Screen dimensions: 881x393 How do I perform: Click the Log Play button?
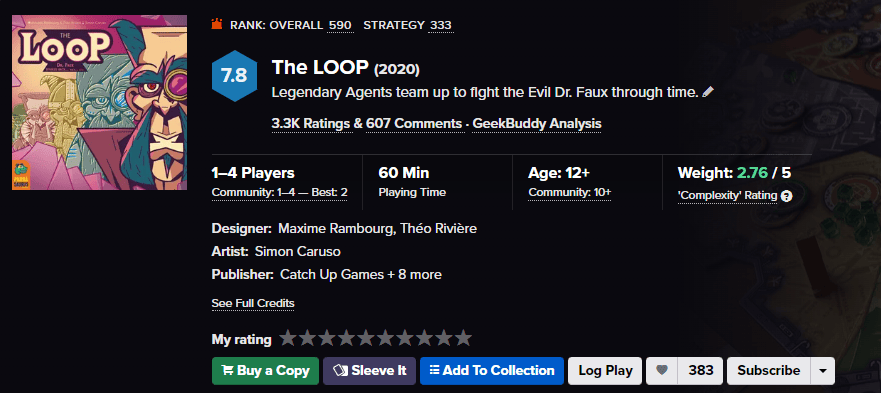(605, 371)
